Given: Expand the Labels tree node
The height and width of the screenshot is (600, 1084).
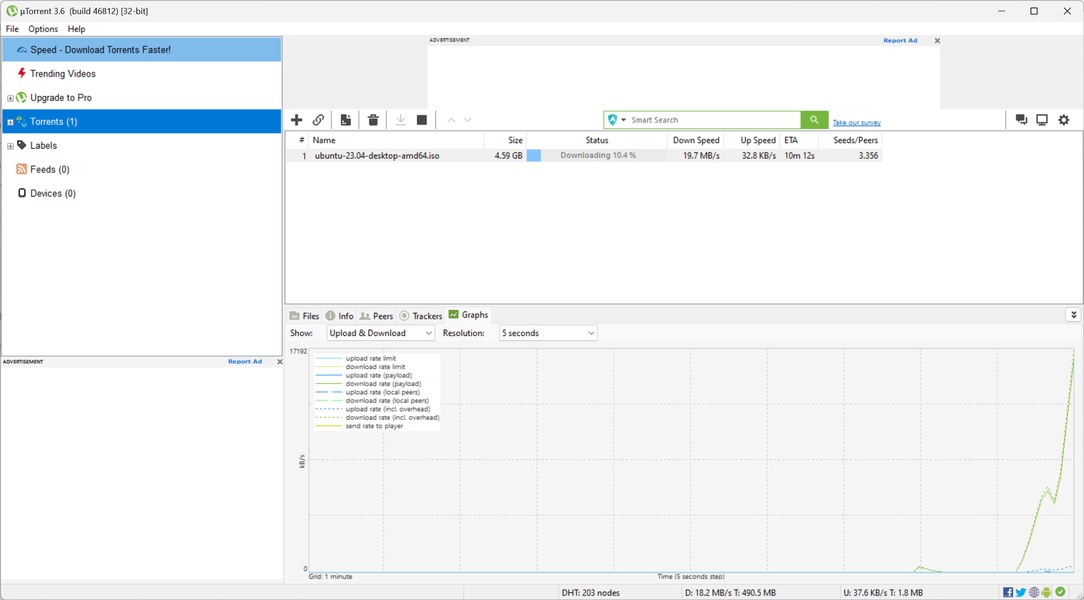Looking at the screenshot, I should pyautogui.click(x=10, y=146).
